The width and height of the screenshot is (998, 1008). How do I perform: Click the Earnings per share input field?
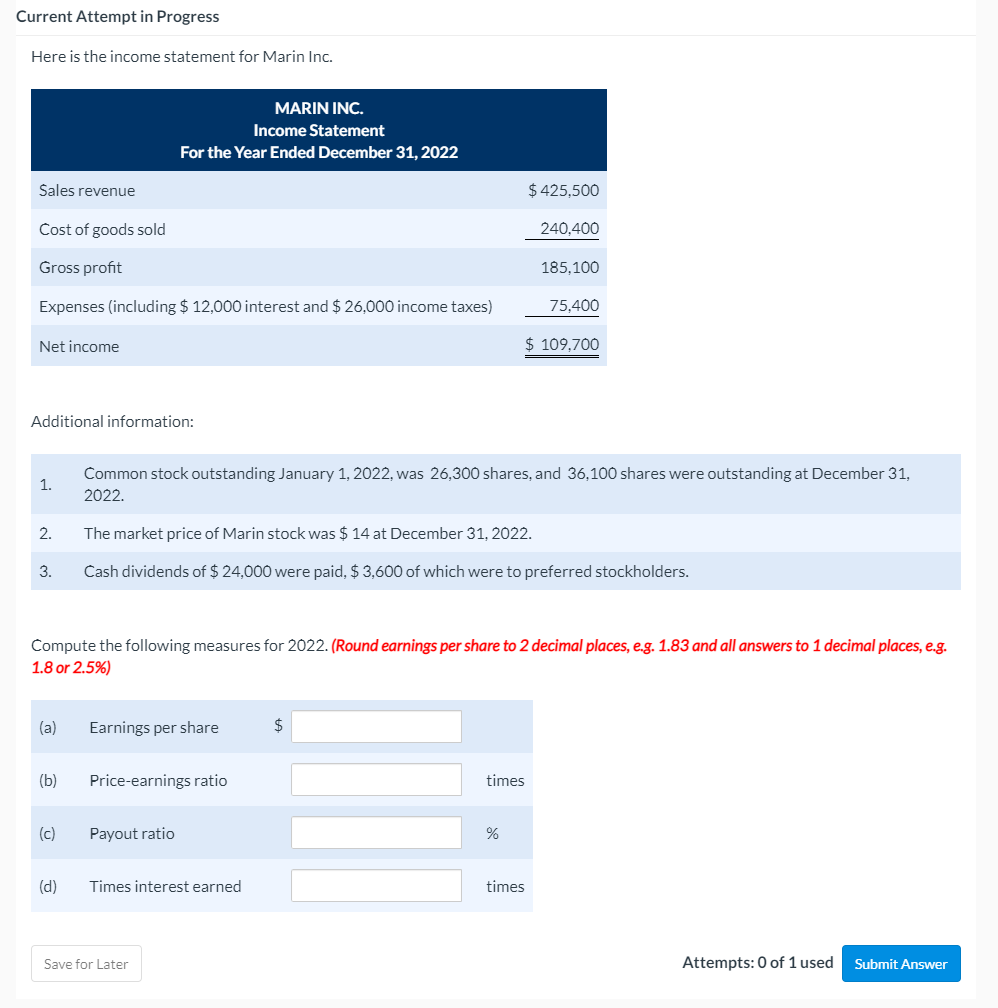[x=376, y=726]
